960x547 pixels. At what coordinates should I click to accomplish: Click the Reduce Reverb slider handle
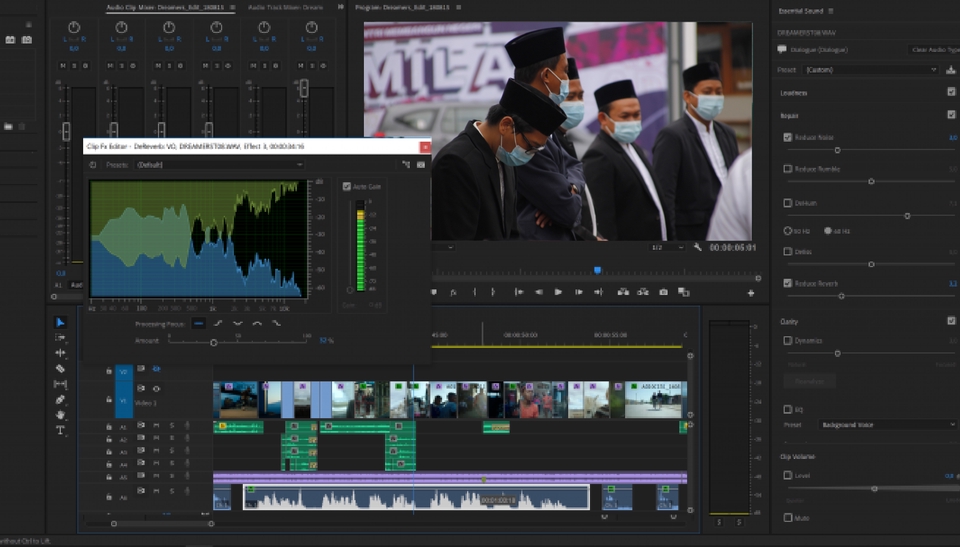coord(842,296)
